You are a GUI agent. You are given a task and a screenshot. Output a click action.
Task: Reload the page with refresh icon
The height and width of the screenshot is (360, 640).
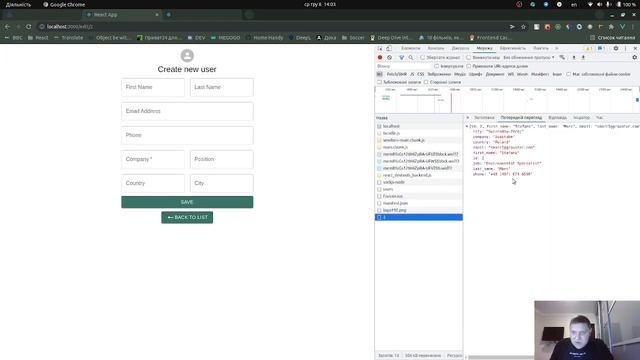coord(29,27)
